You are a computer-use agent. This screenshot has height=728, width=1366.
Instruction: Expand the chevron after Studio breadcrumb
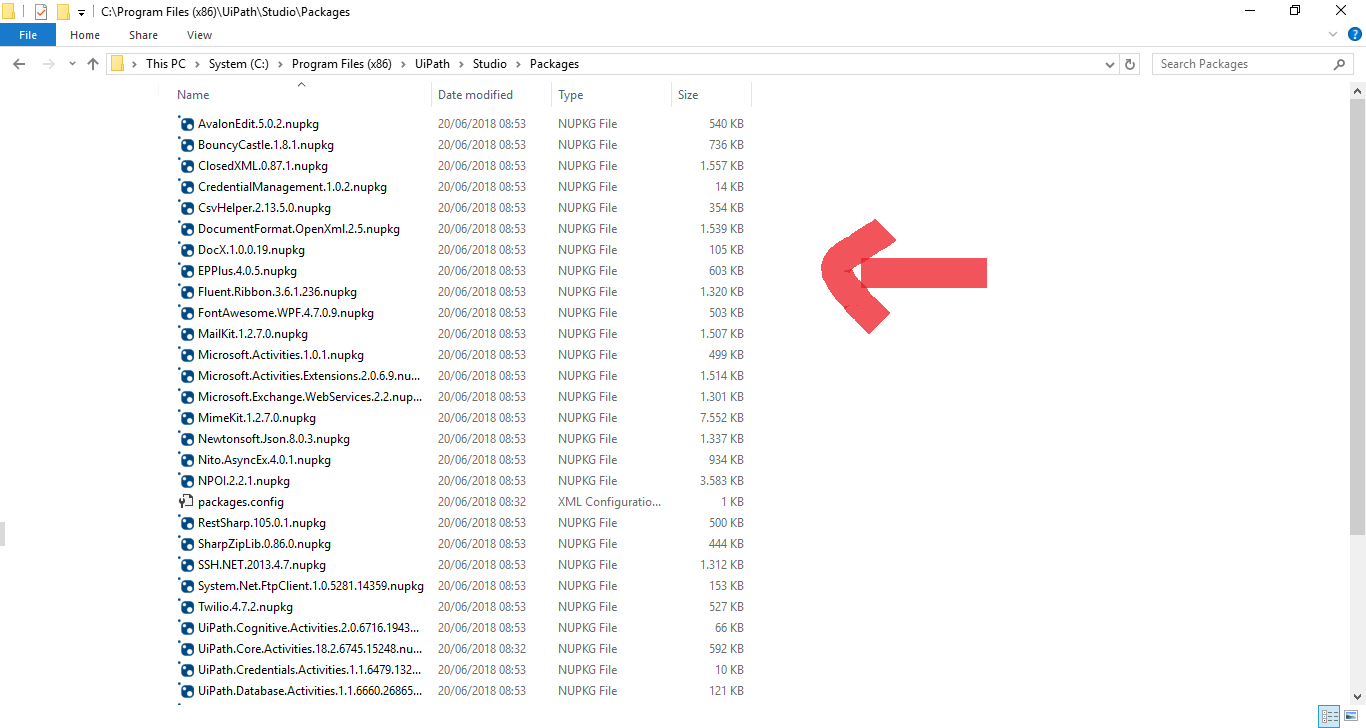click(x=518, y=64)
